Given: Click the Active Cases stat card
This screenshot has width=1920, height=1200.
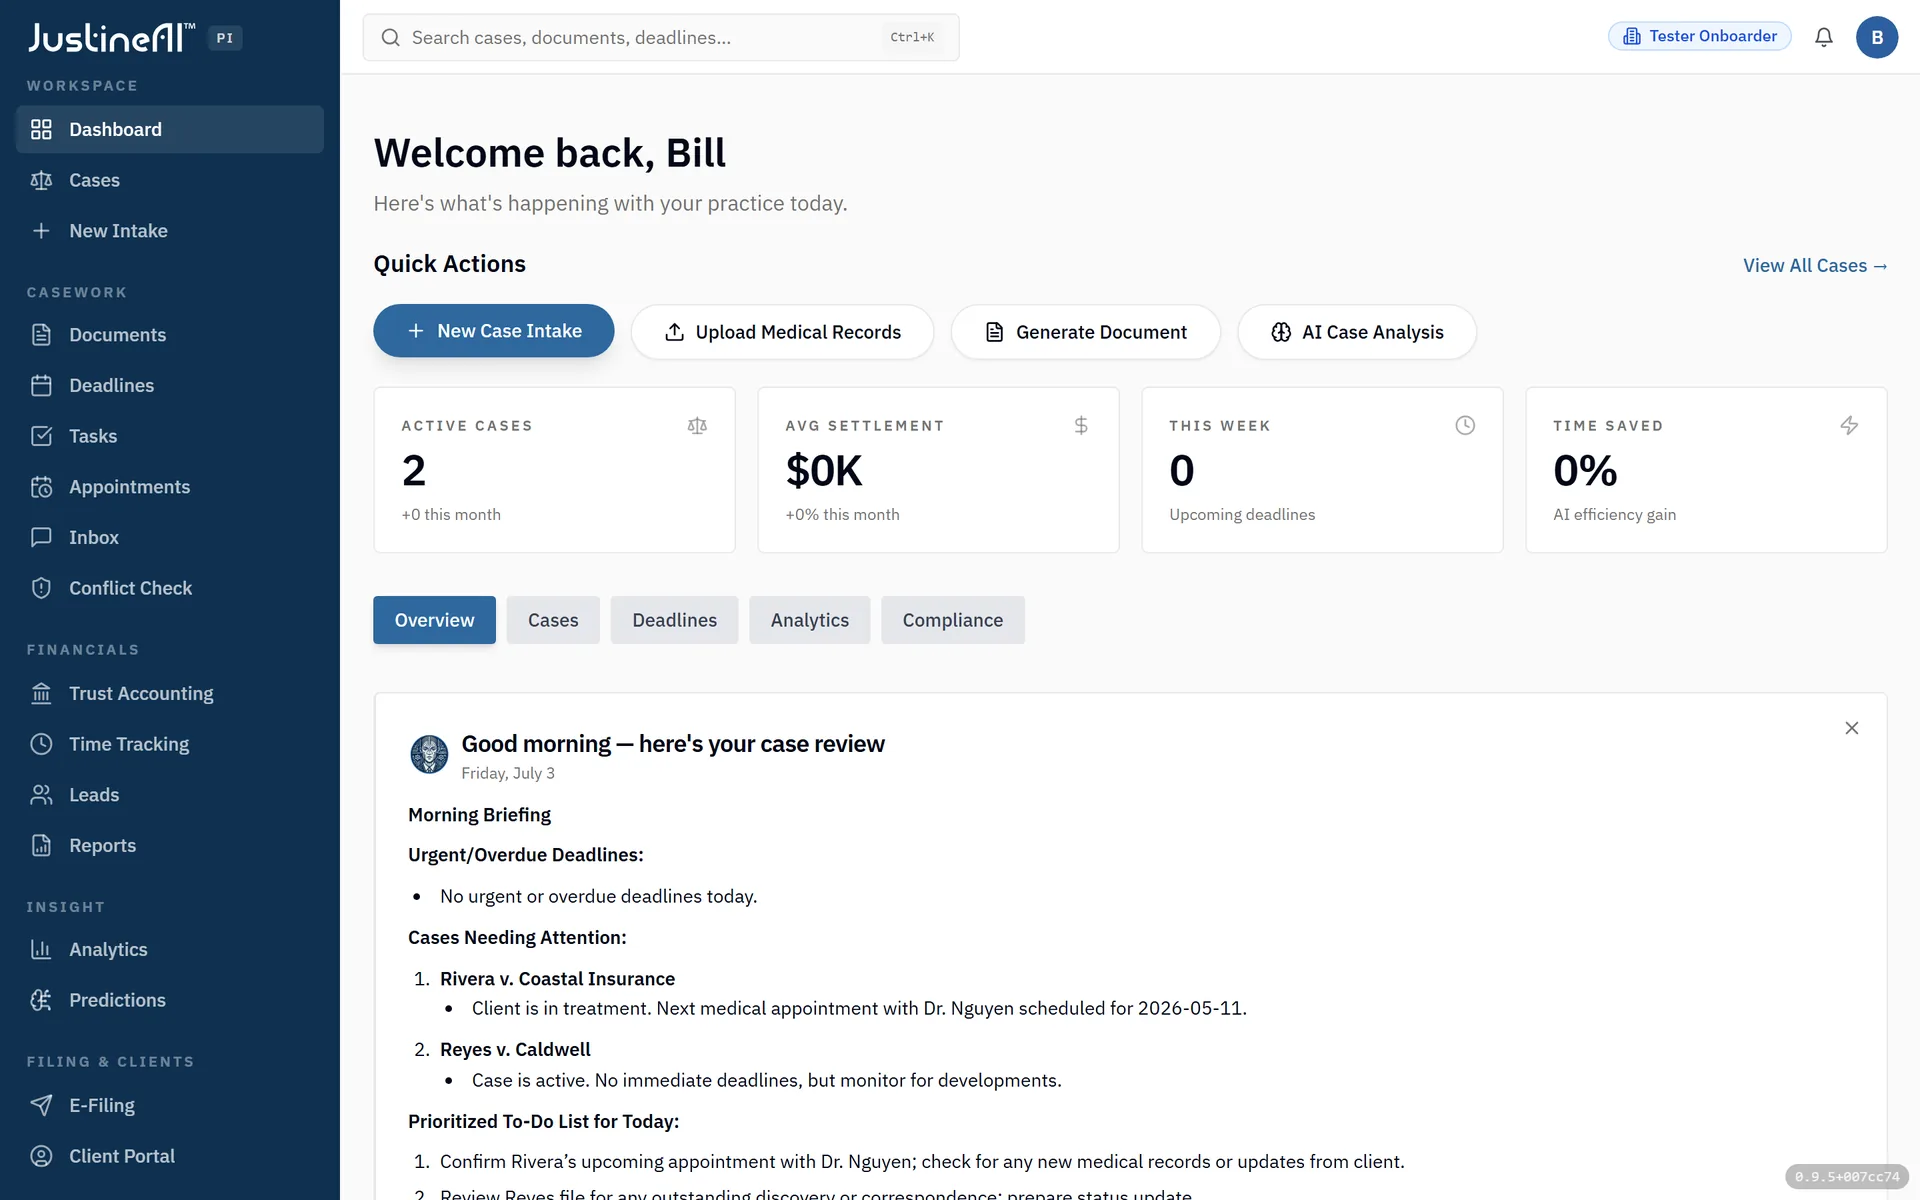Looking at the screenshot, I should point(555,470).
